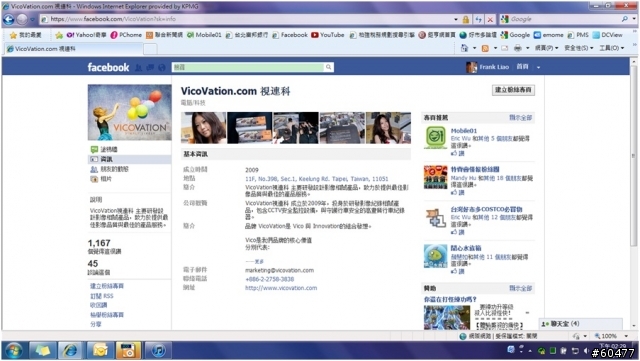Click the friend requests icon in Facebook header
The image size is (640, 361).
click(x=138, y=68)
